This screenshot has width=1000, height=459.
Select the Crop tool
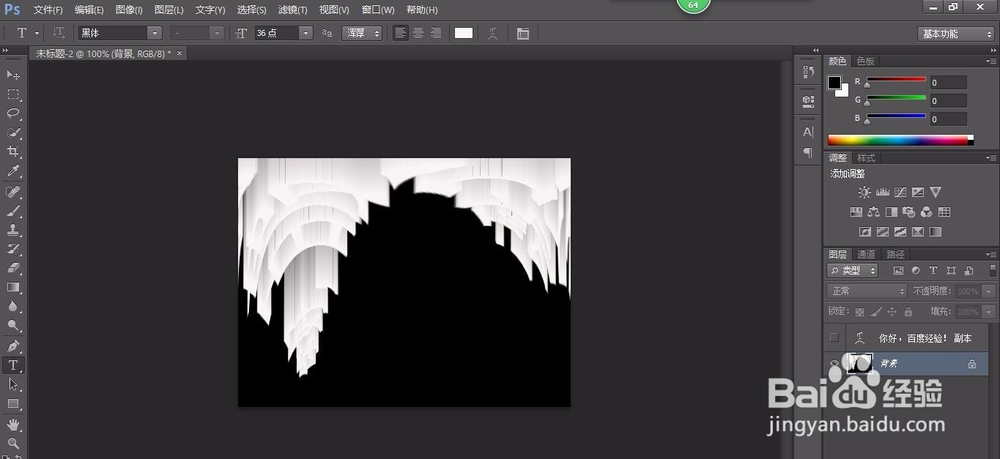[13, 152]
